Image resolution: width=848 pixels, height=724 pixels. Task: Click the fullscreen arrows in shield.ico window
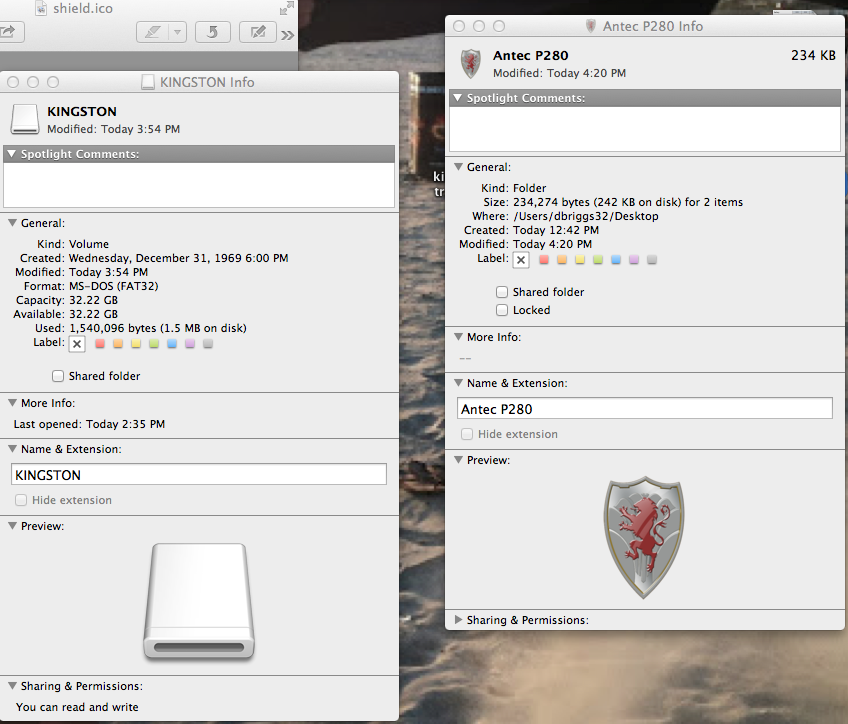[x=287, y=8]
